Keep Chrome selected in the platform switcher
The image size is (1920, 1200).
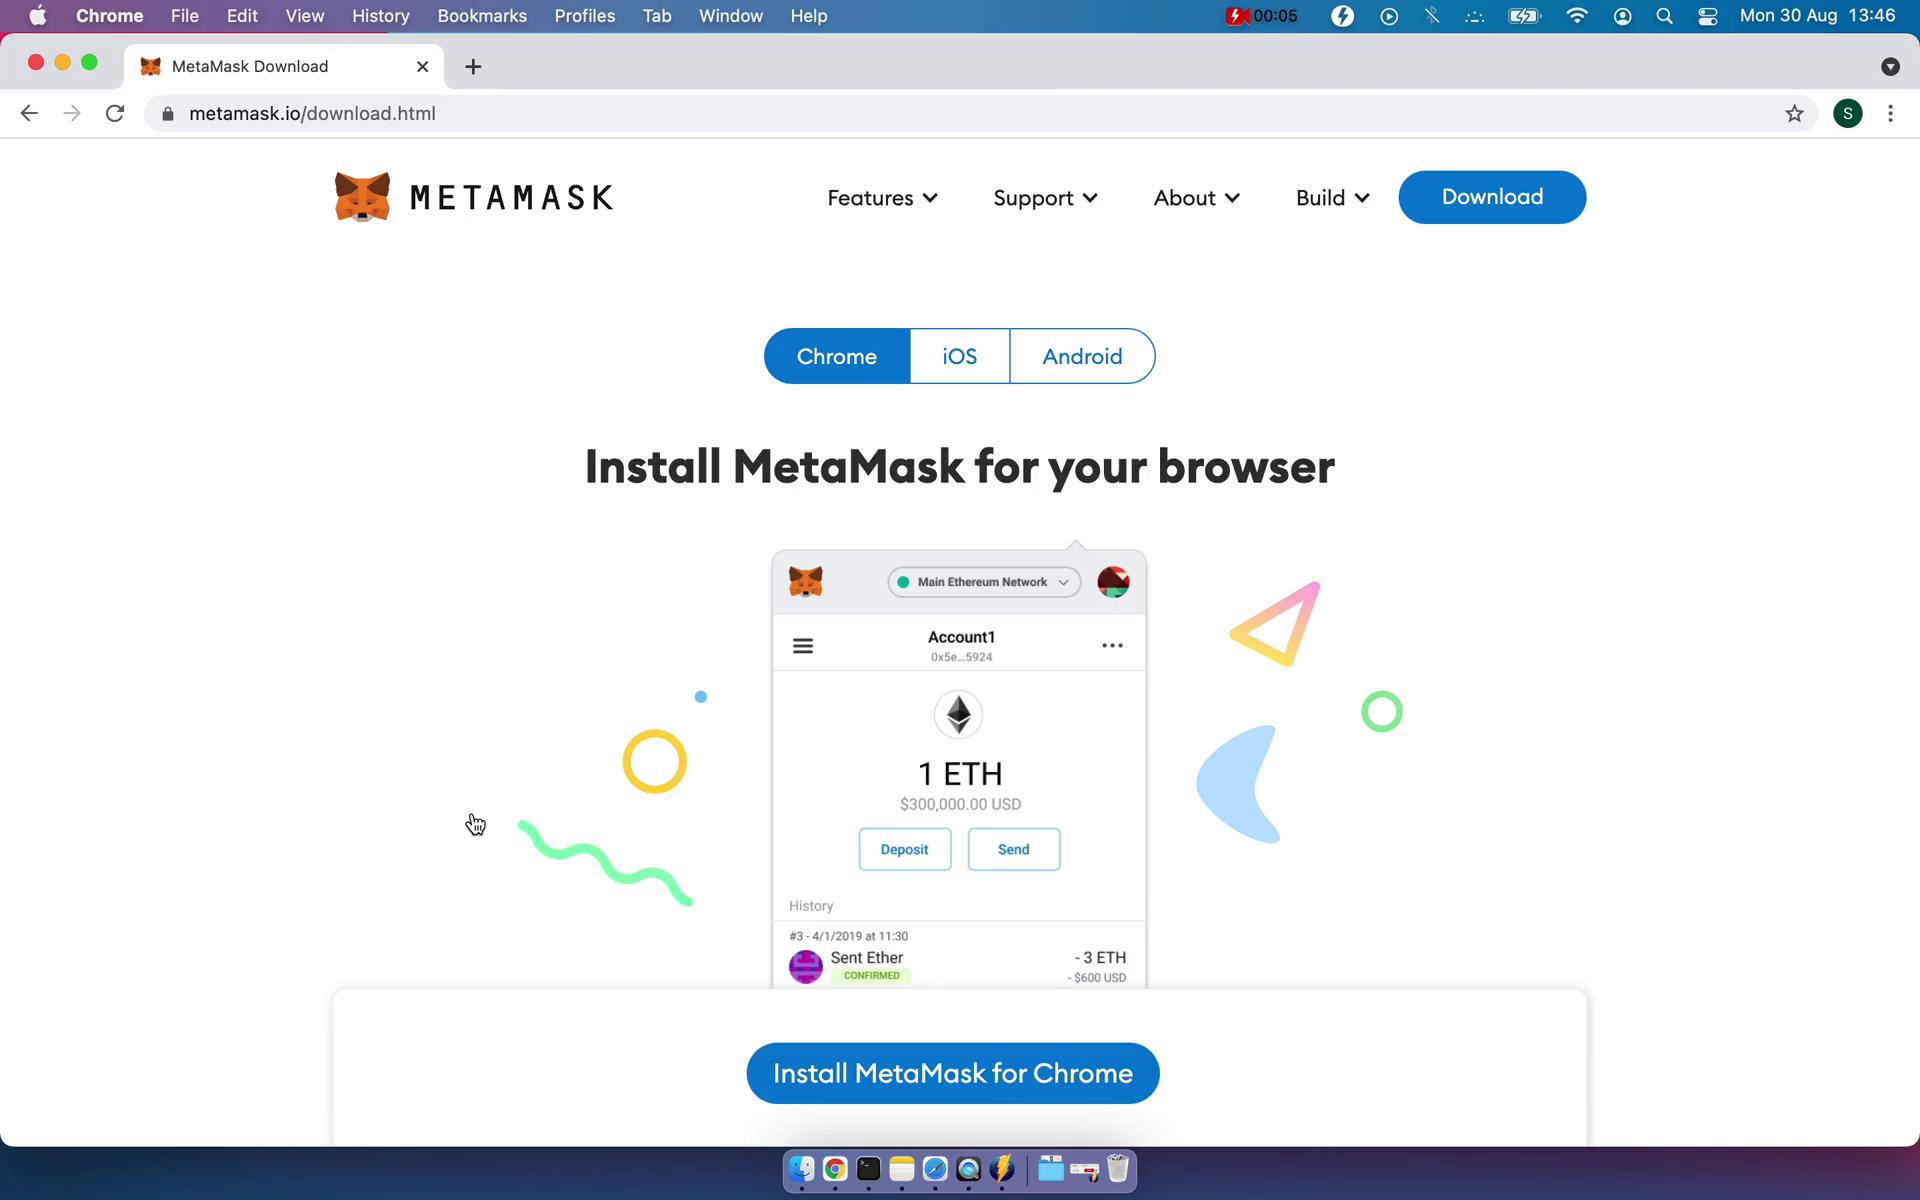837,356
